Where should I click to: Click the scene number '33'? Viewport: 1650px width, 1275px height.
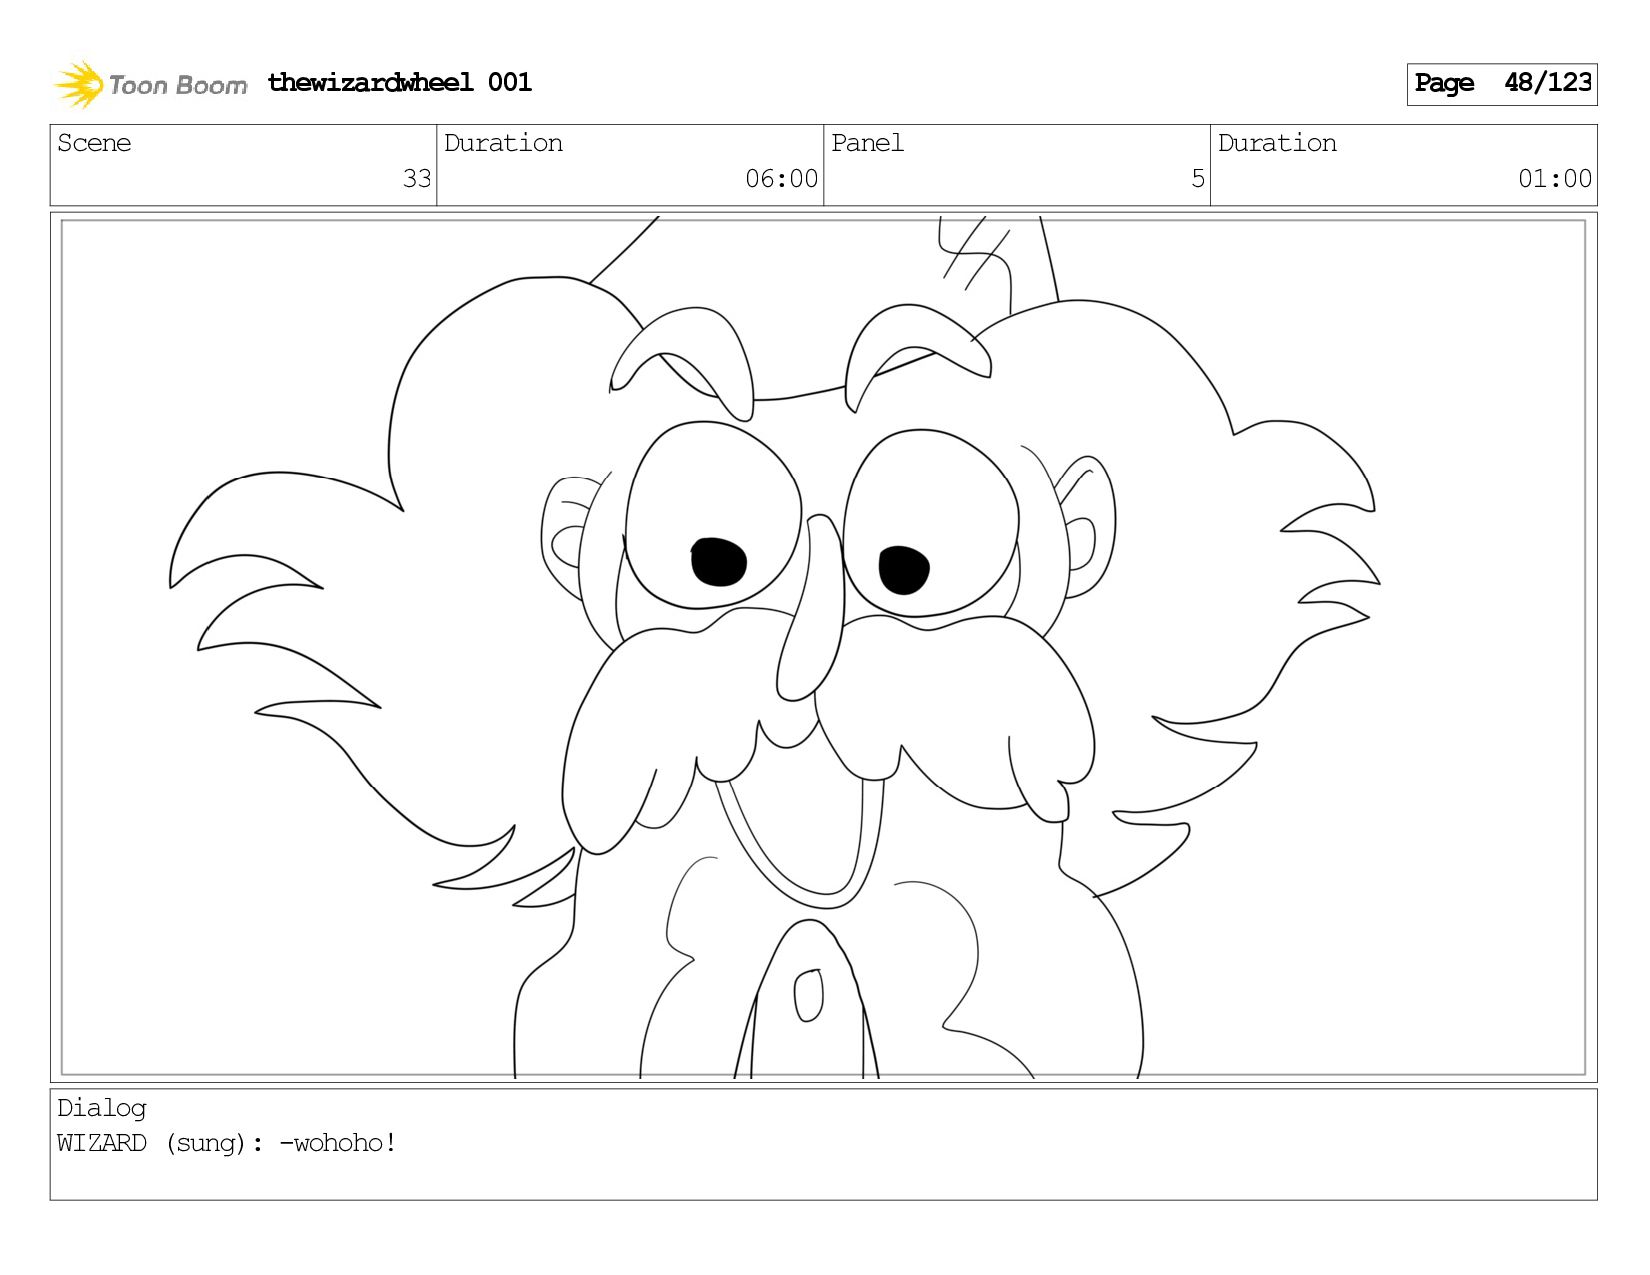(x=417, y=179)
